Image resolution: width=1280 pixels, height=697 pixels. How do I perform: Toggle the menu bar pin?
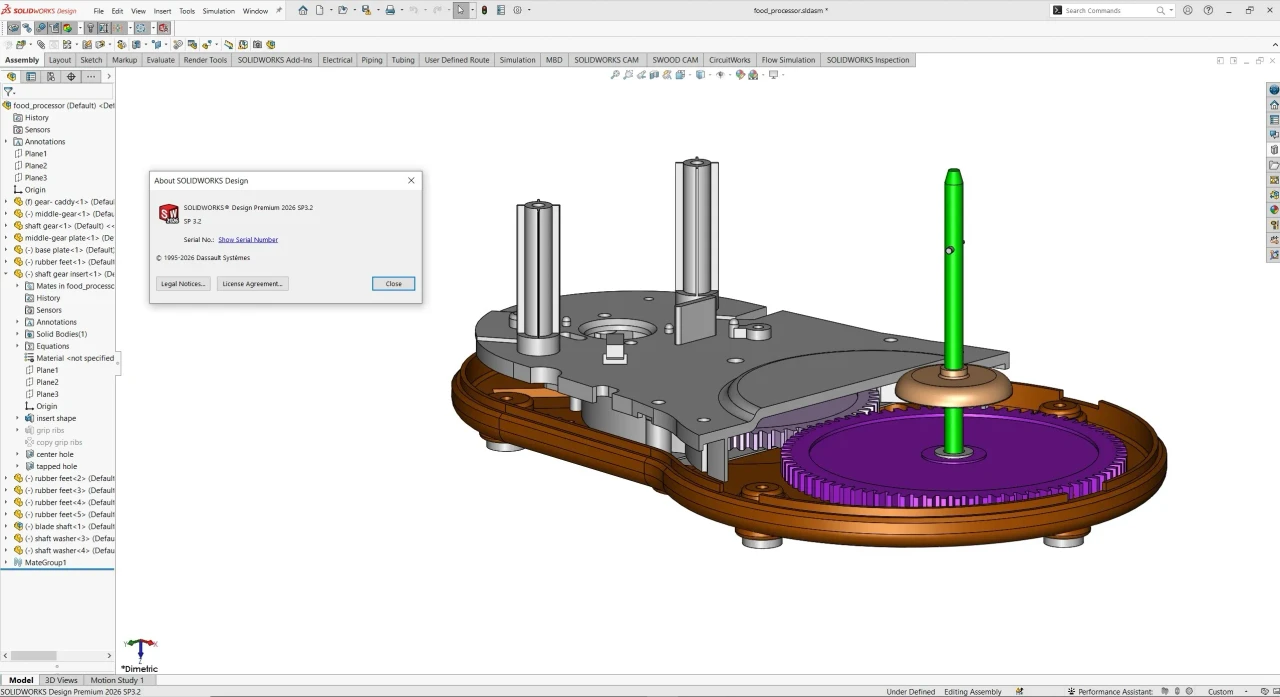[x=279, y=10]
